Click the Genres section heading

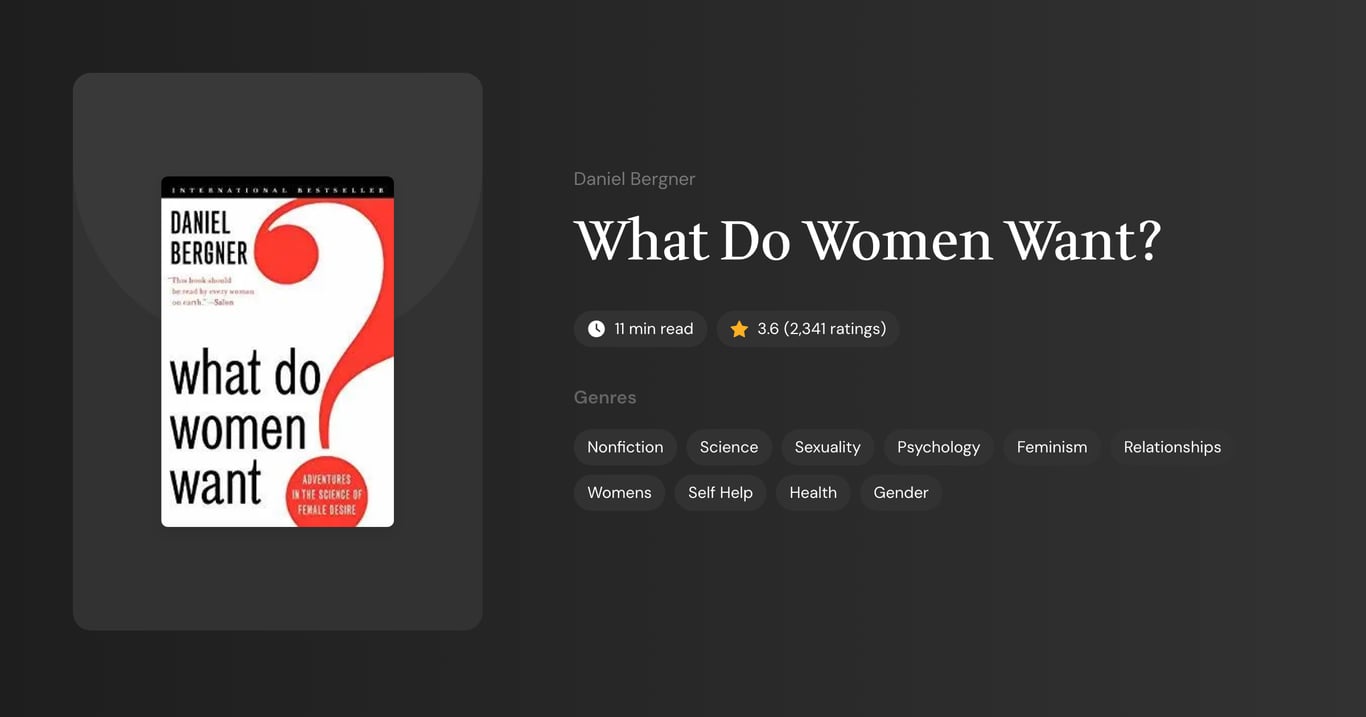click(x=605, y=397)
